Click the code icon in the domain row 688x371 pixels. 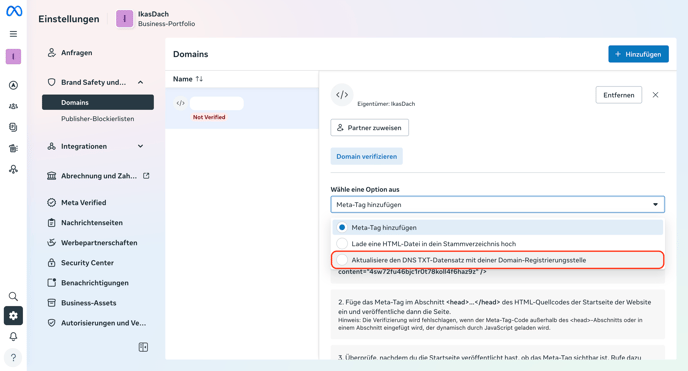[180, 103]
